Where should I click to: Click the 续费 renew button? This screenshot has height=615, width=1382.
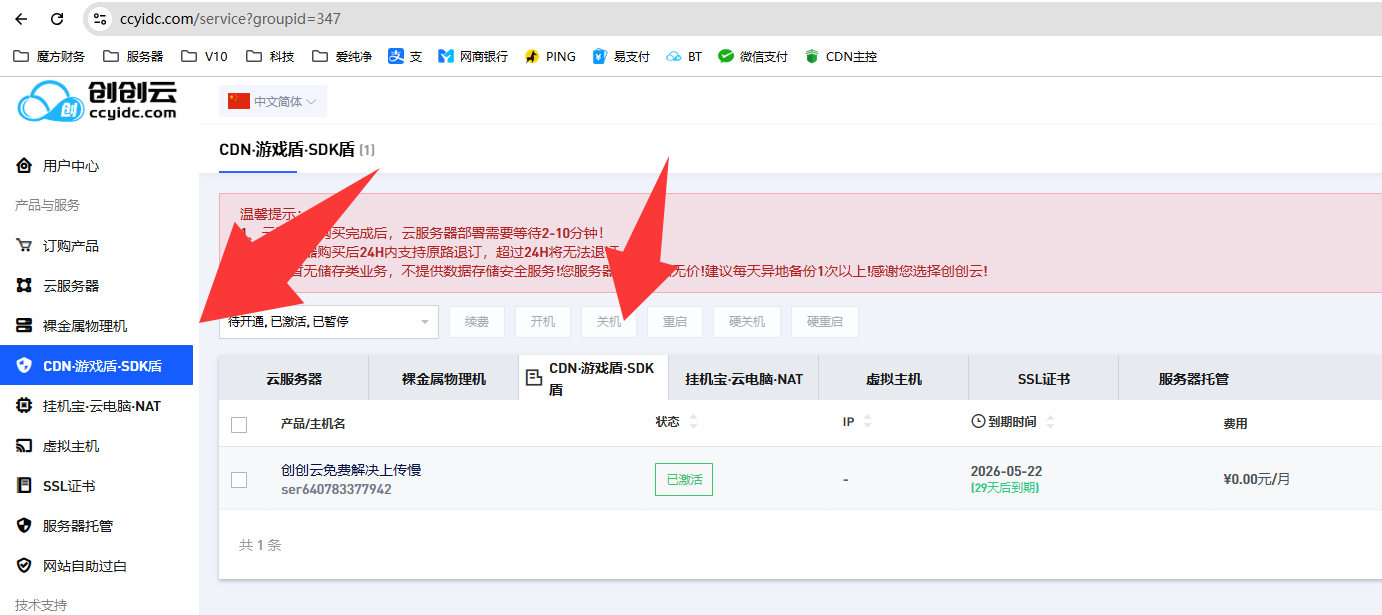tap(477, 322)
